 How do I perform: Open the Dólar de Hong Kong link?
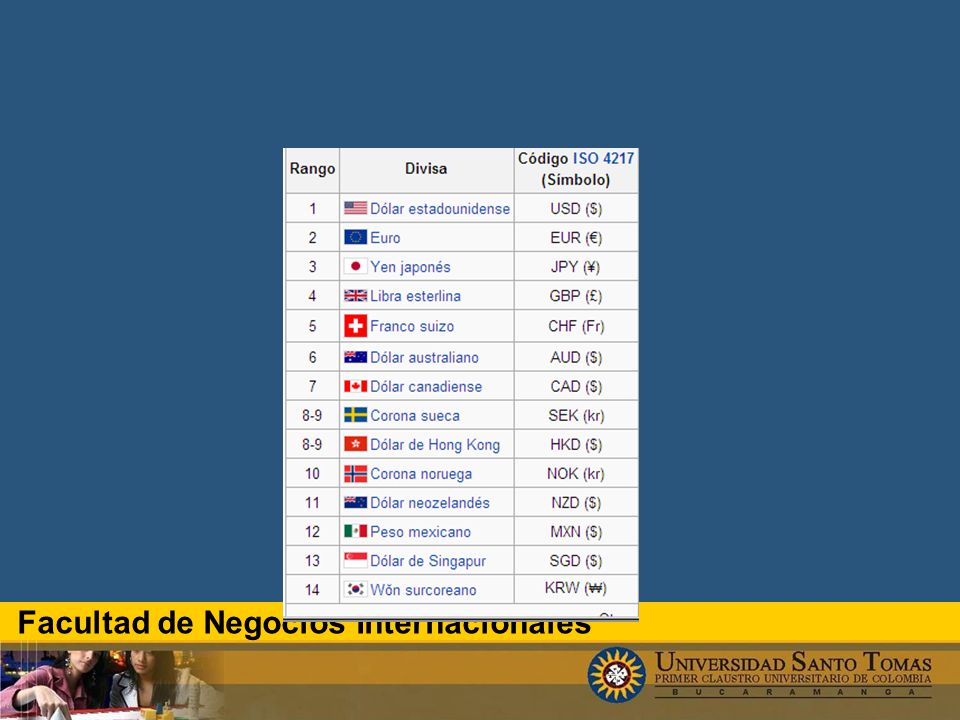(x=435, y=445)
